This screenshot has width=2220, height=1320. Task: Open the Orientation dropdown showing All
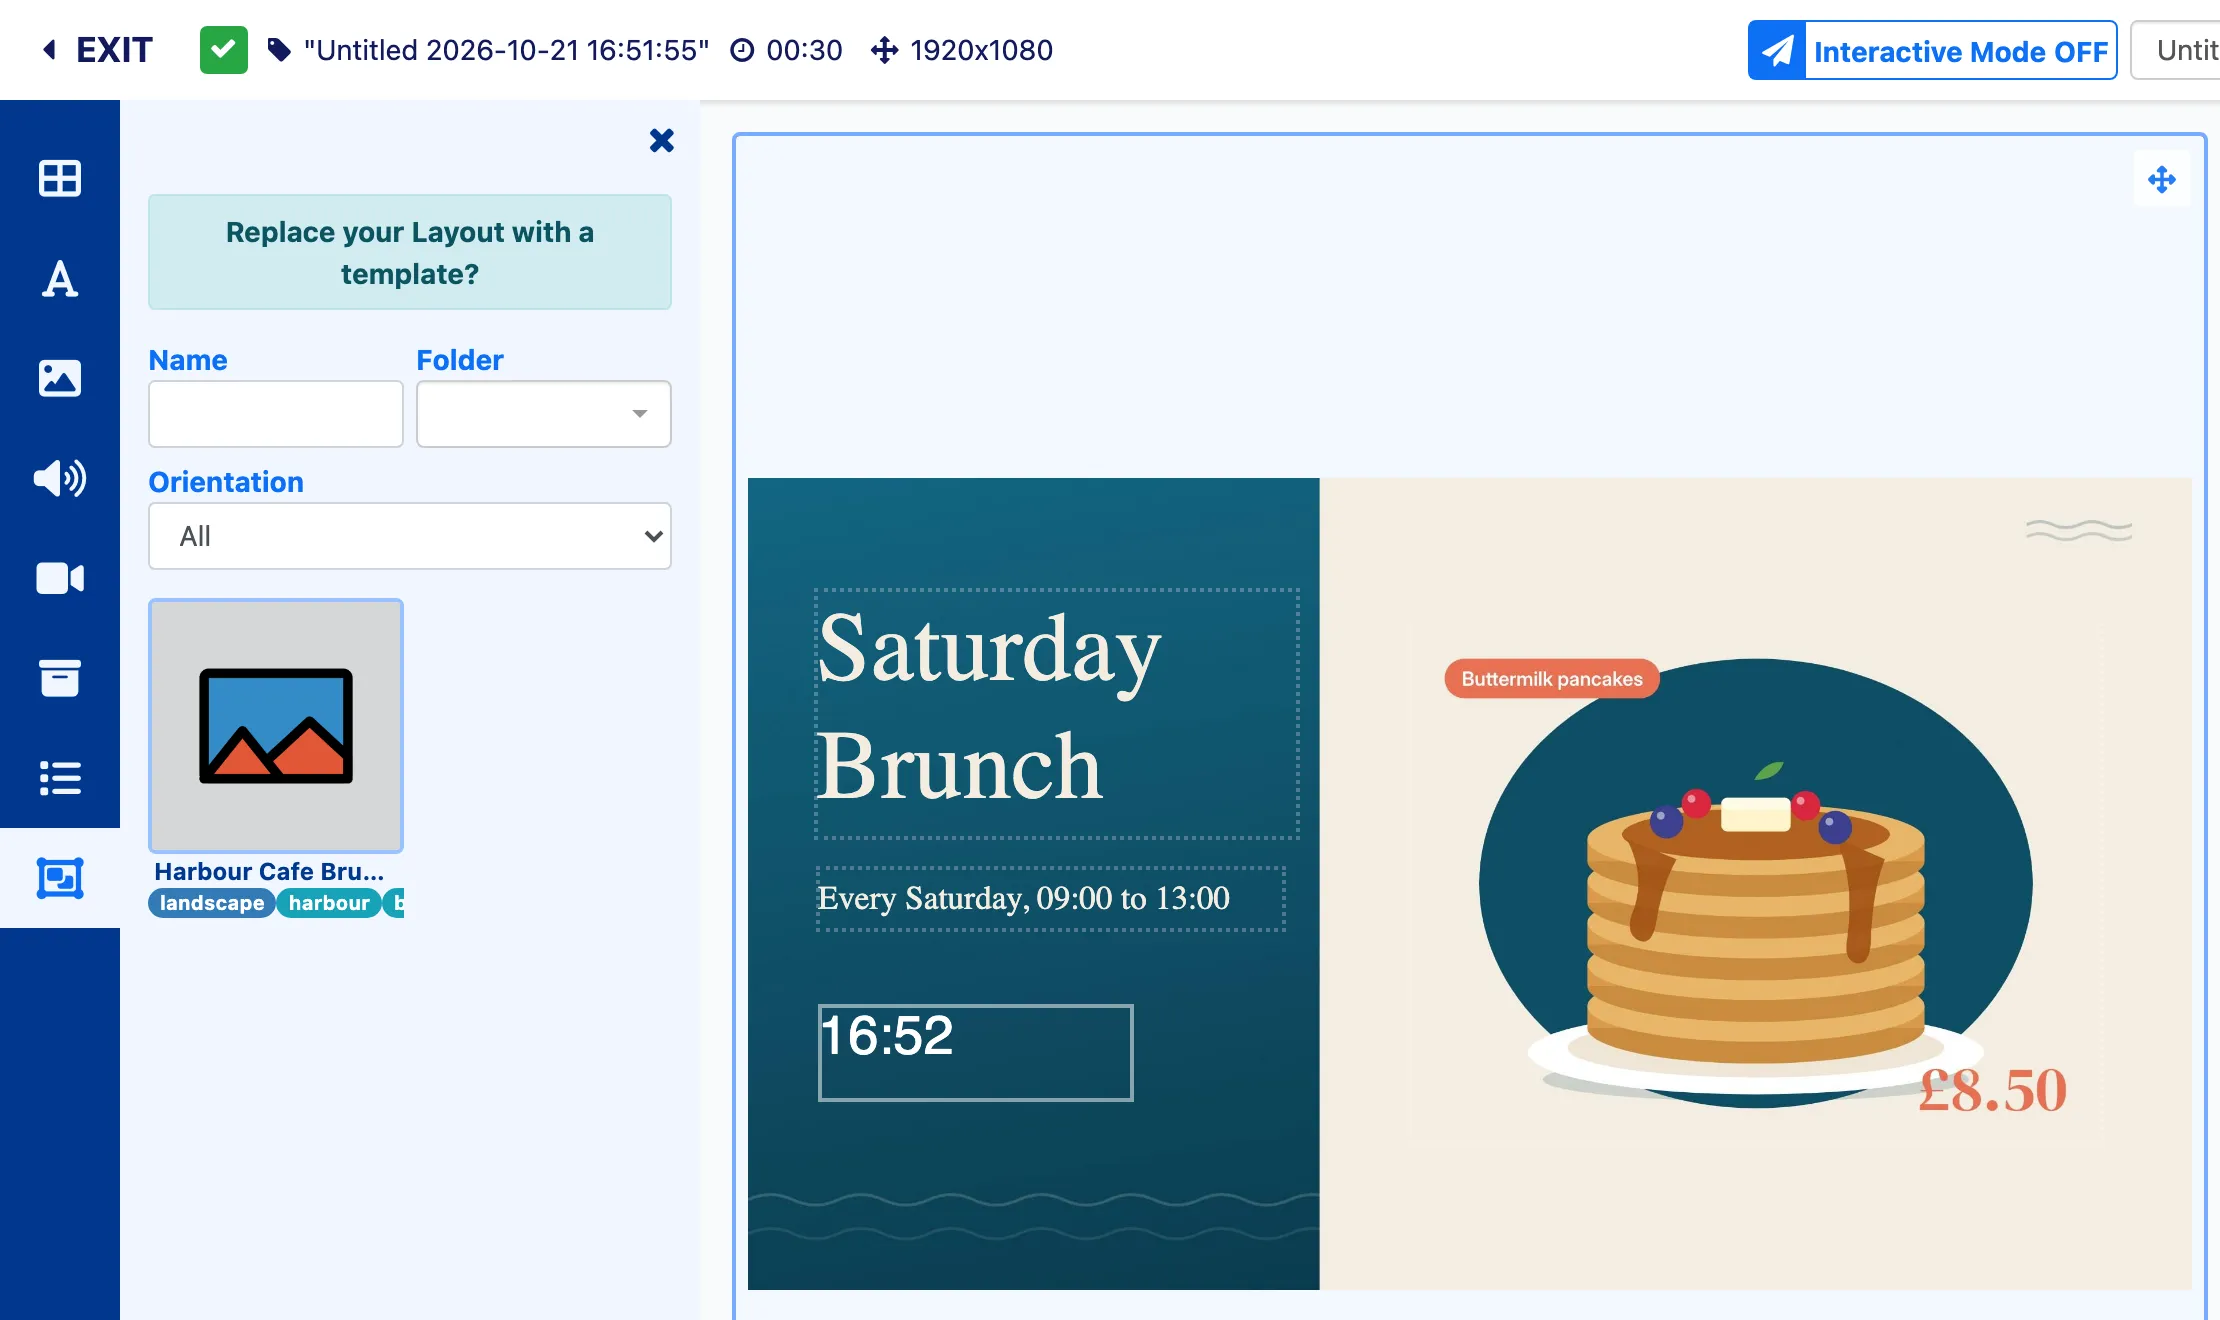click(x=410, y=536)
